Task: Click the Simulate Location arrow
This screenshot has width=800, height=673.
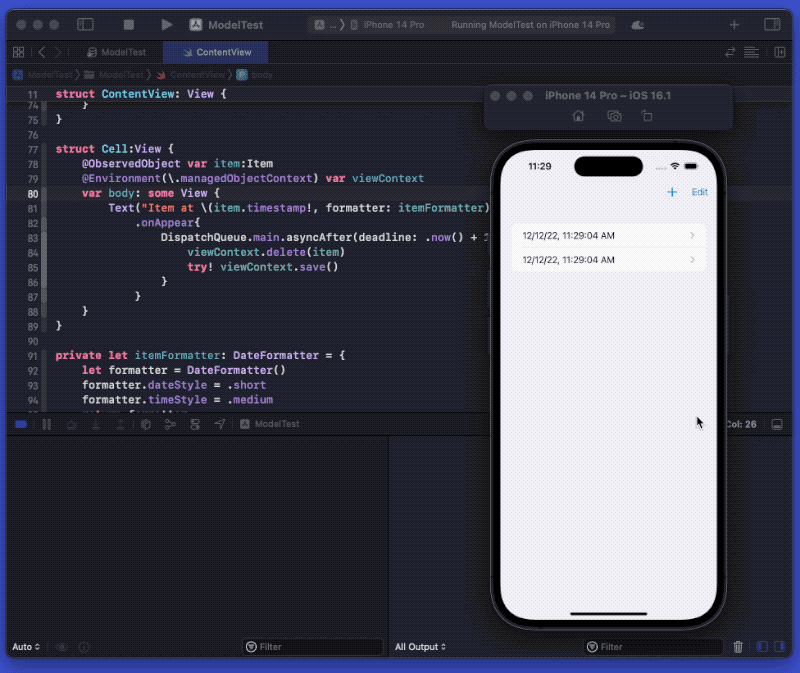Action: tap(220, 424)
